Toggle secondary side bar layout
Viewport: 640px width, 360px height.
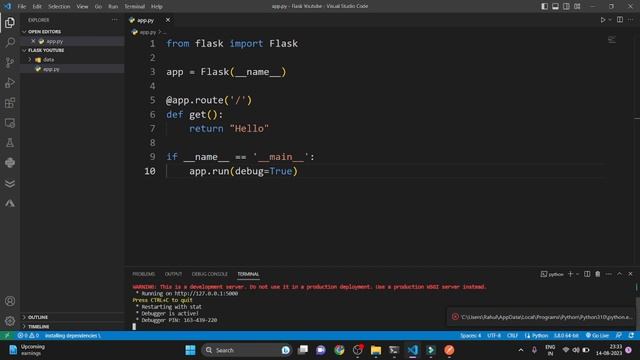tap(566, 6)
